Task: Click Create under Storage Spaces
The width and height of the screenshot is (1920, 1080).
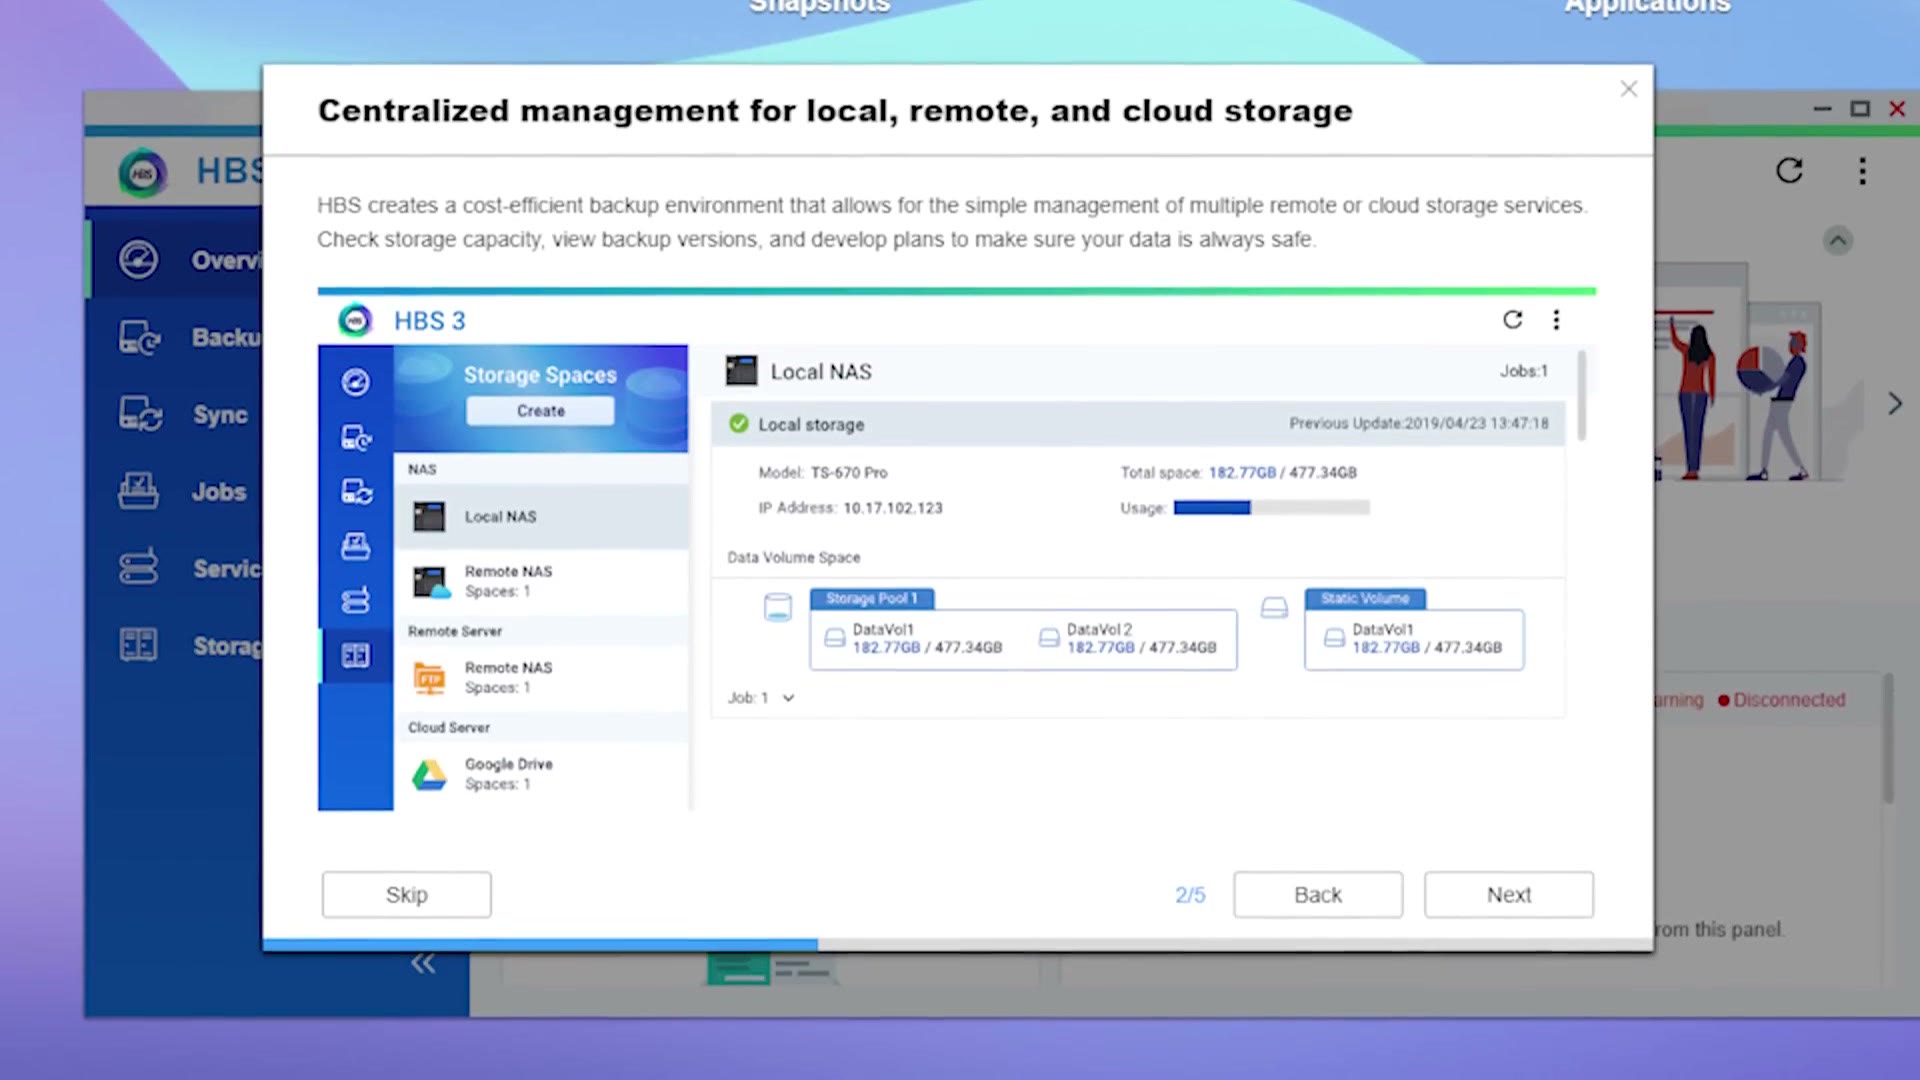Action: click(540, 411)
